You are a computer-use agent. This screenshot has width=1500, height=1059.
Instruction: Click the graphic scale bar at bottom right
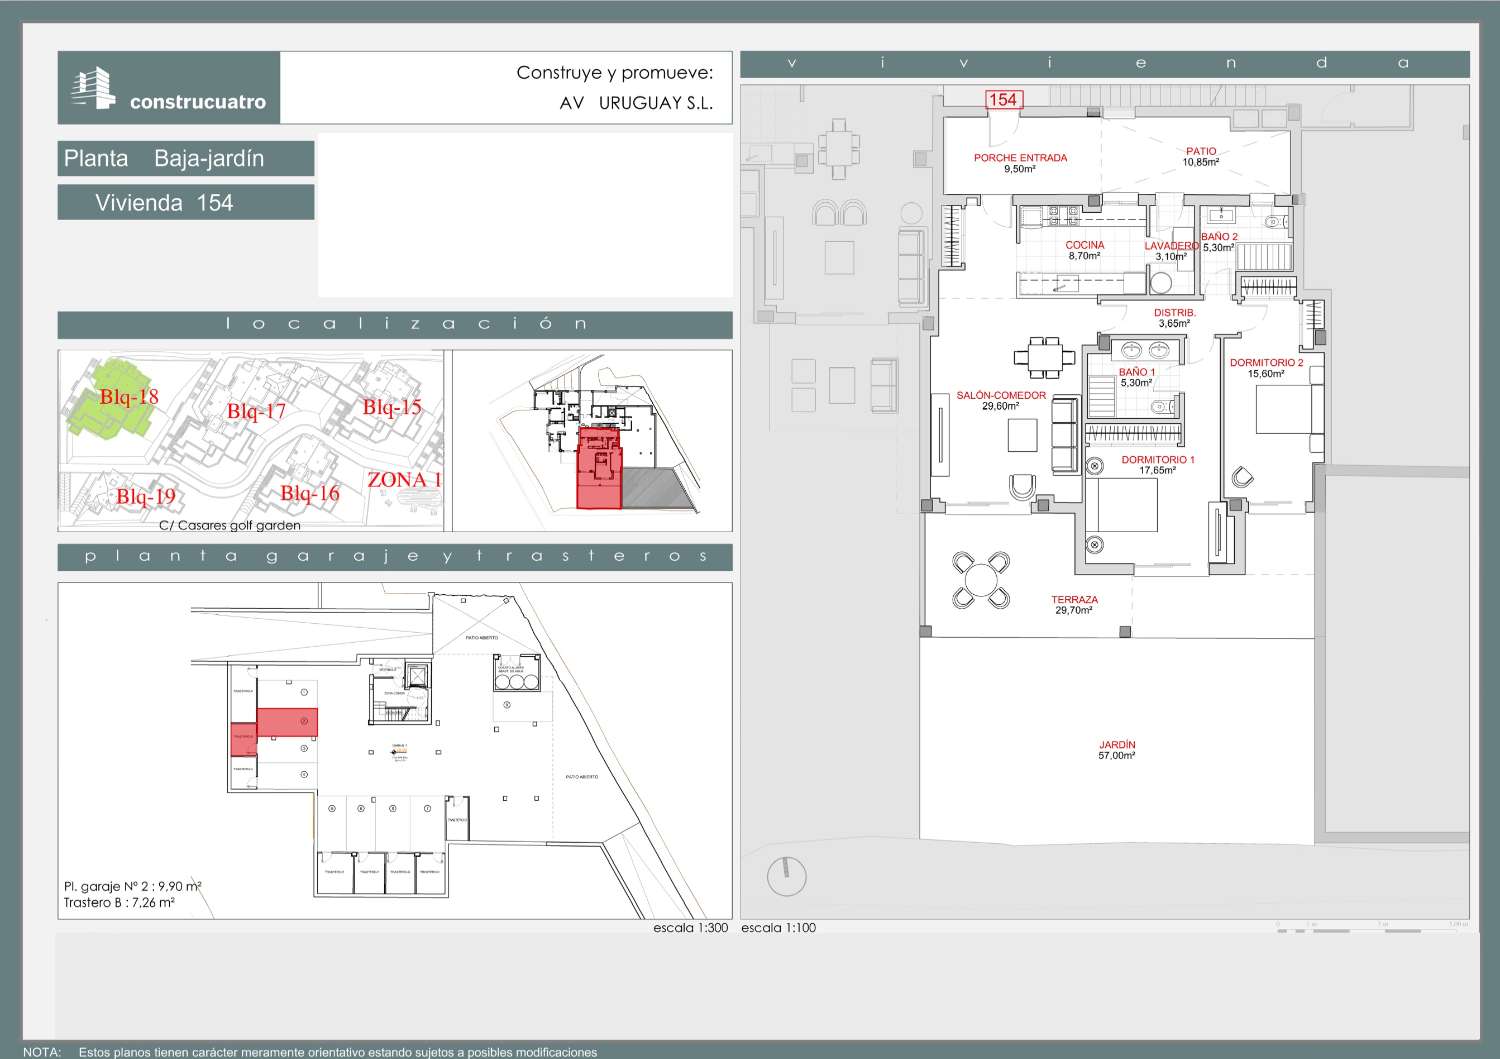pyautogui.click(x=1372, y=928)
